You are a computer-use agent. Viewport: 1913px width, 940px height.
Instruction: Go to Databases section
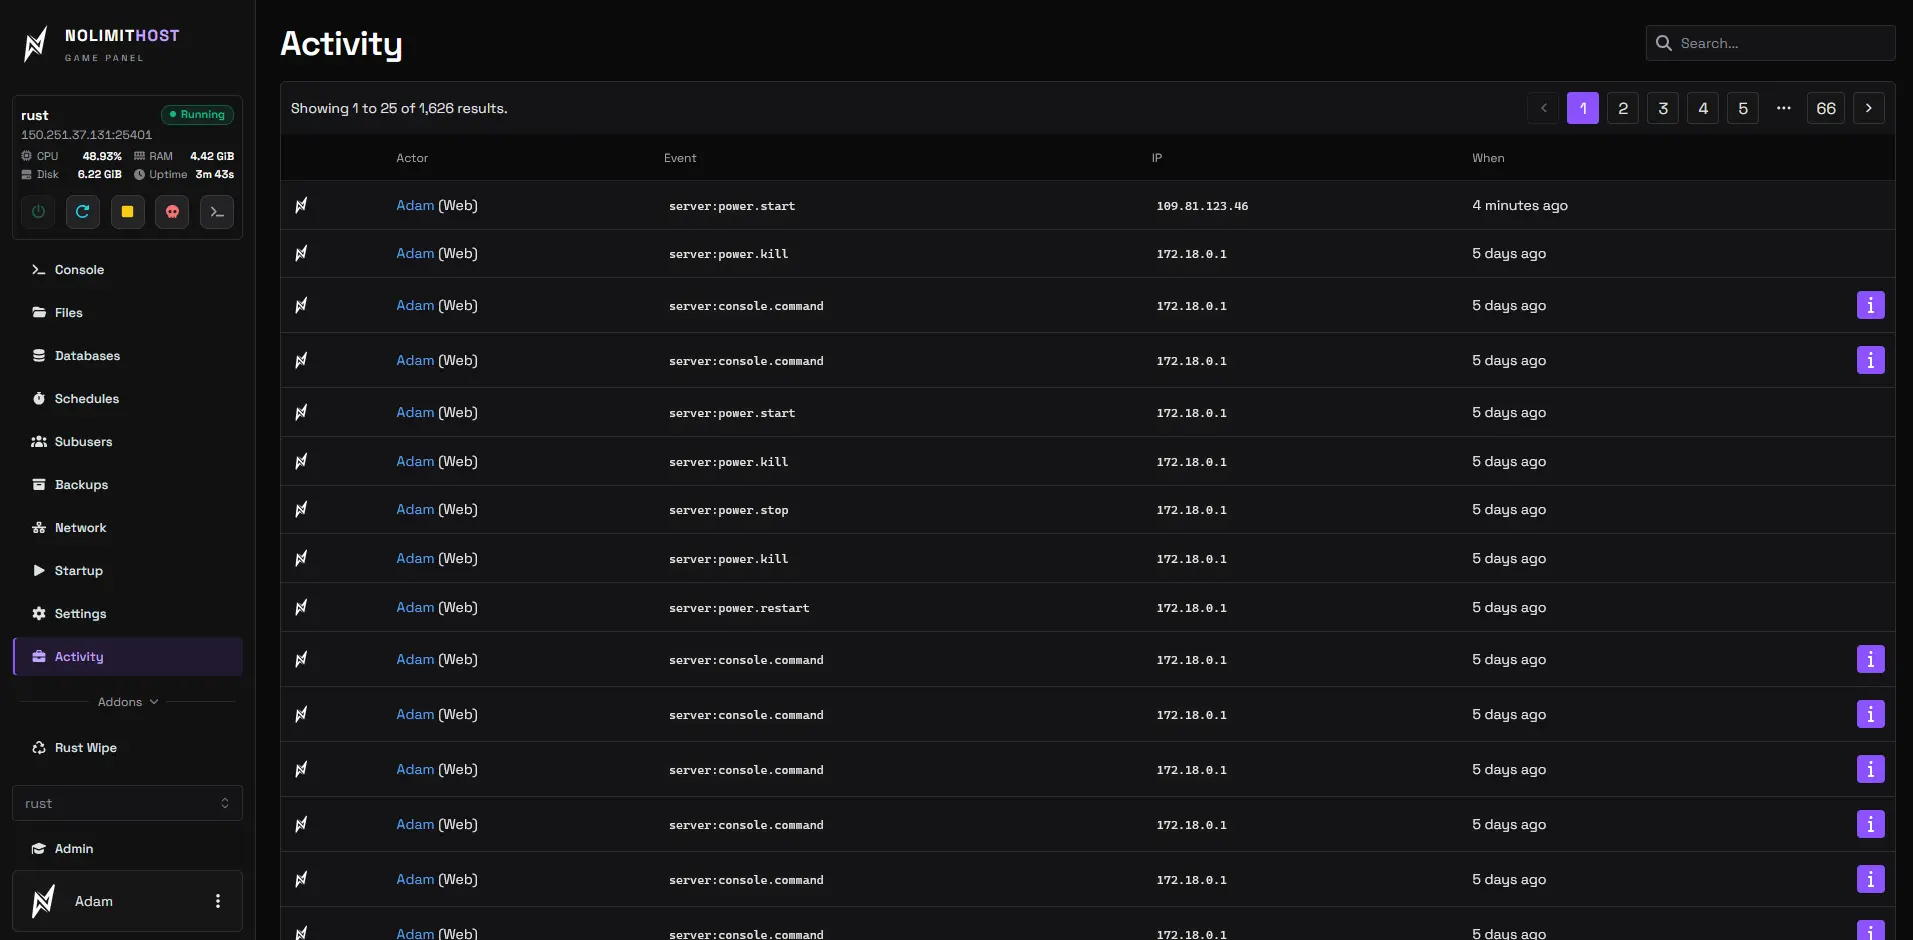[x=128, y=356]
